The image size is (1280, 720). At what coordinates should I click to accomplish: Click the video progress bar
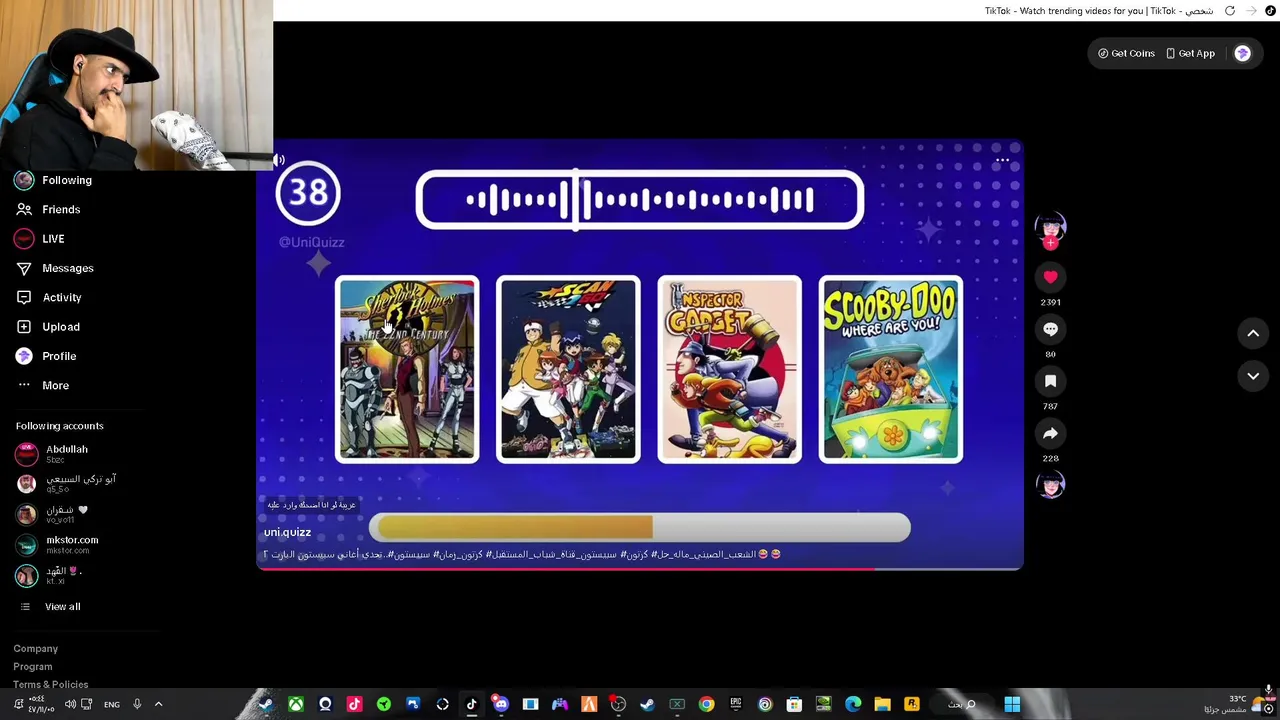(640, 568)
